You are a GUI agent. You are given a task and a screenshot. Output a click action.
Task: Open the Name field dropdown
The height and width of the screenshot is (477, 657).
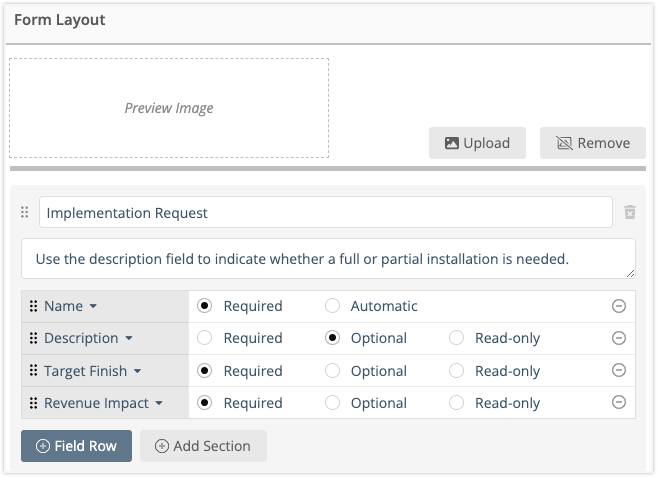(93, 306)
